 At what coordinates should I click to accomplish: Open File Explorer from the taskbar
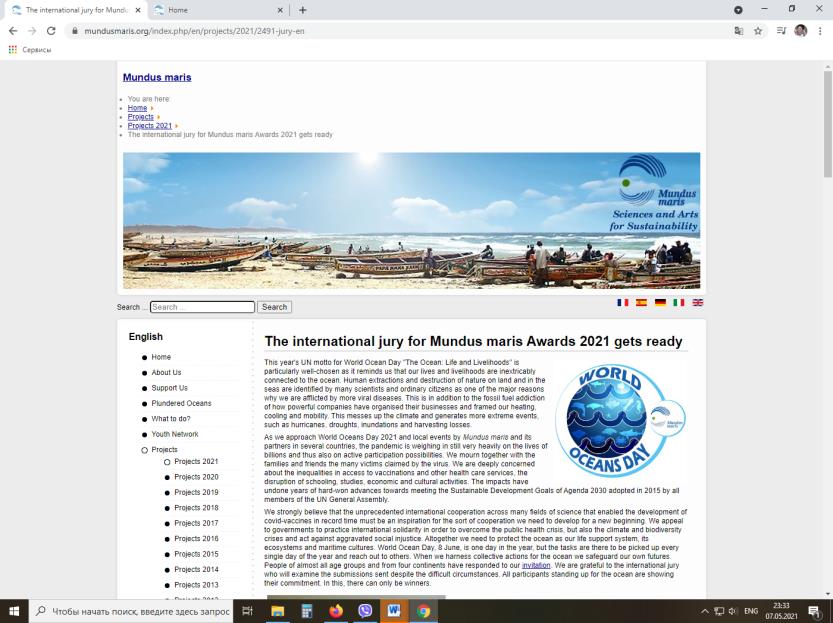pyautogui.click(x=277, y=611)
